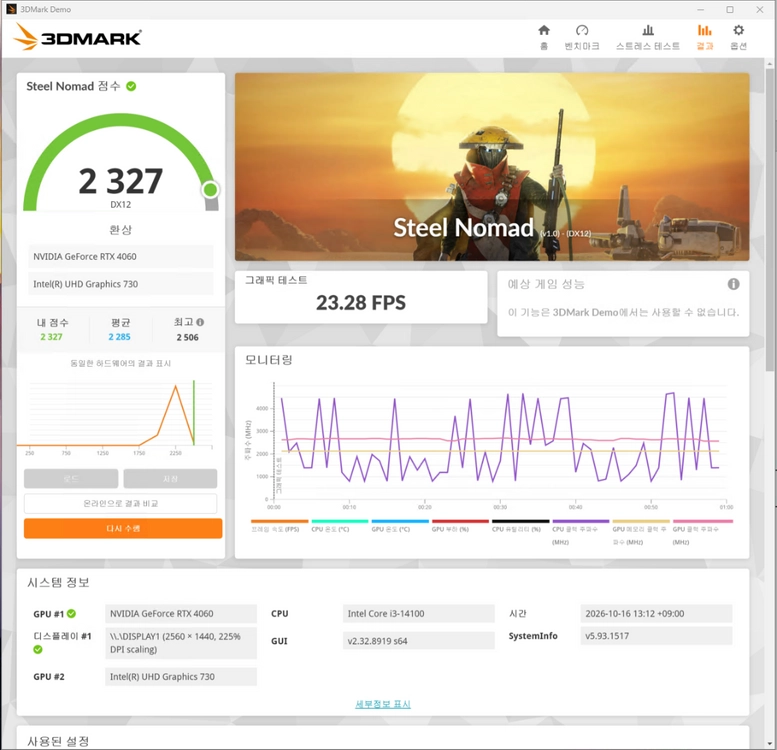
Task: Toggle the CPU 유틸리티 (%) black legend
Action: tap(521, 521)
